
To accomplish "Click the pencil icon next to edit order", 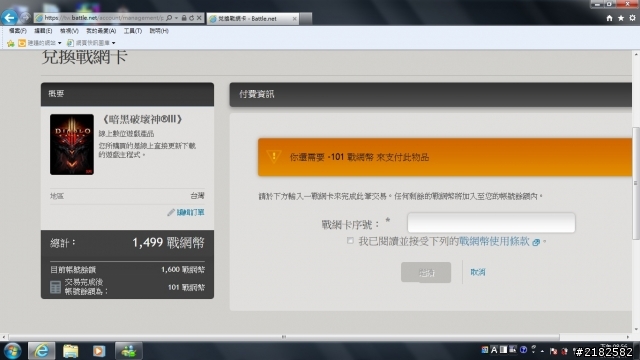I will pos(171,212).
